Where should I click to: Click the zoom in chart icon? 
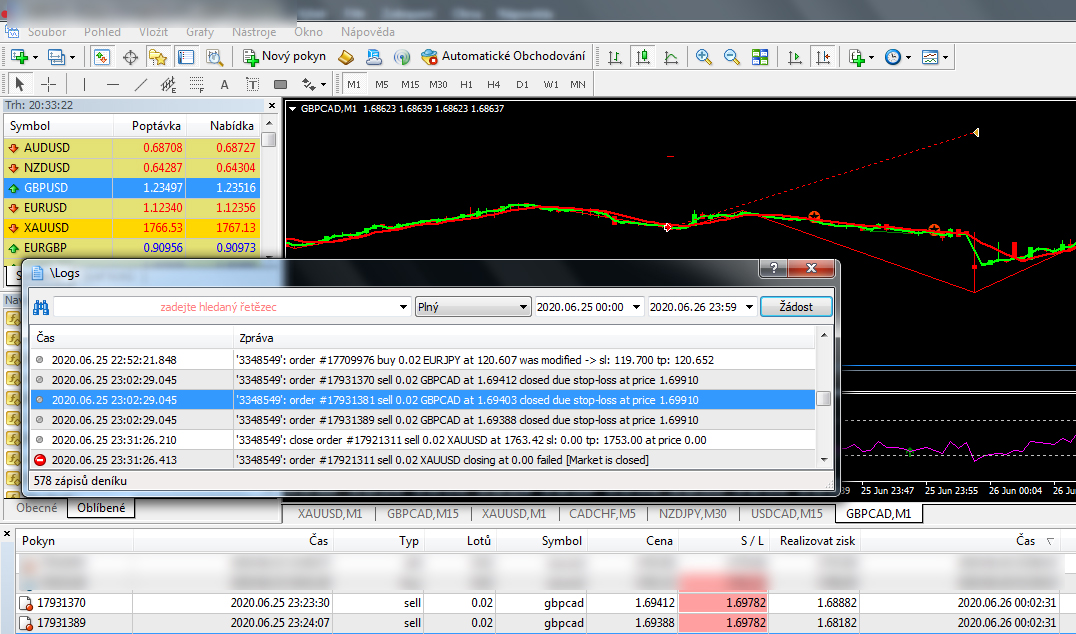704,57
